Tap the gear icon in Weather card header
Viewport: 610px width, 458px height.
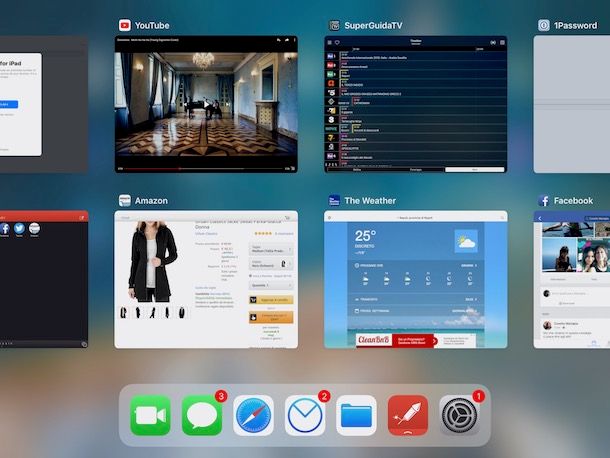coord(330,218)
